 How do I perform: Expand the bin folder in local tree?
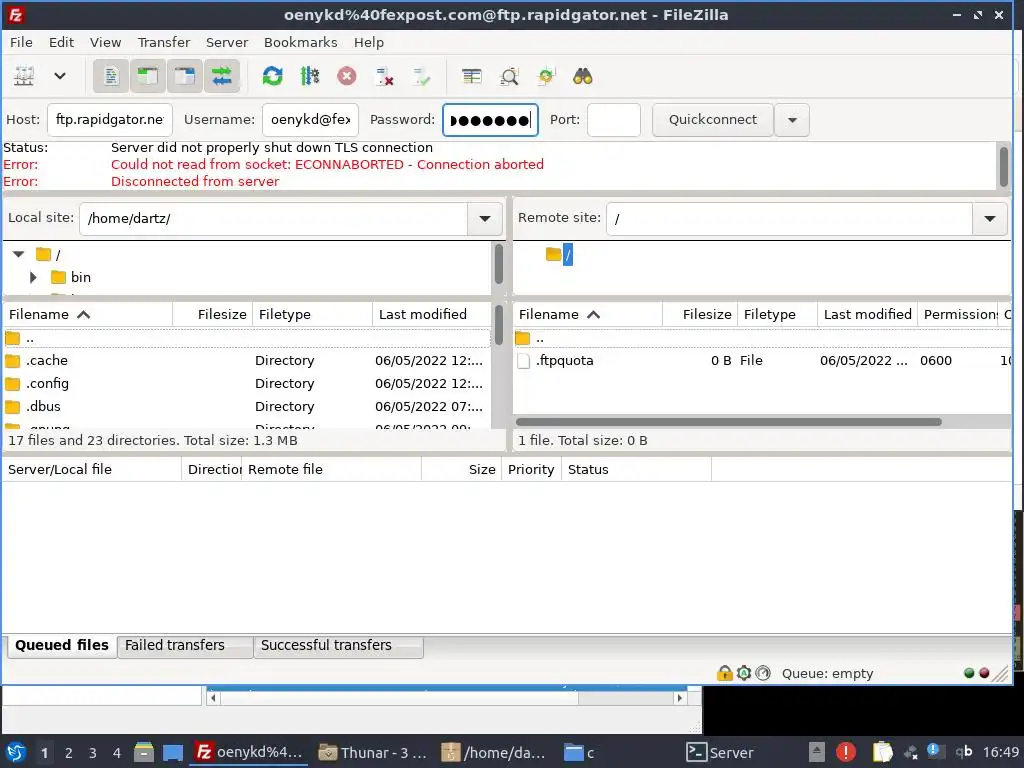33,277
